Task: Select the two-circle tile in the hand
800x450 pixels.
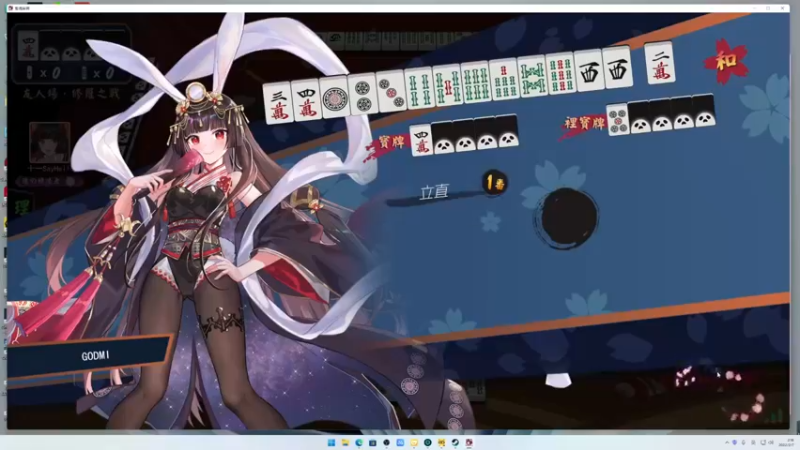Action: pos(363,94)
